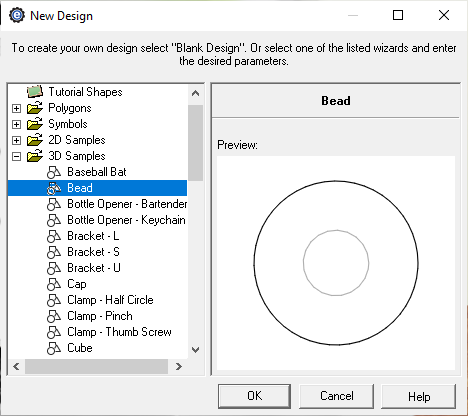Click the shape icon beside Bead
The width and height of the screenshot is (468, 416).
click(54, 188)
